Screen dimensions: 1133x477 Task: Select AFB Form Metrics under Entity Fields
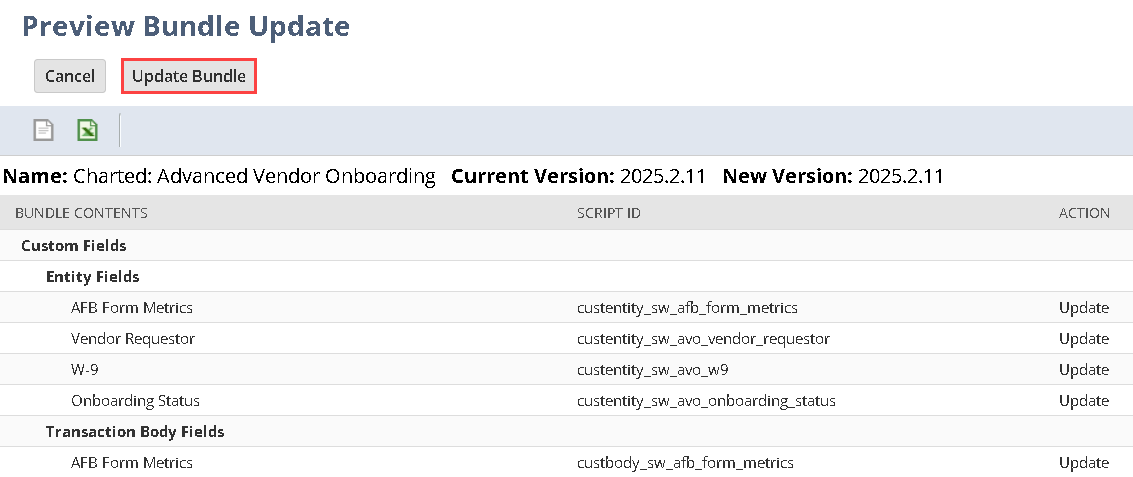pos(132,308)
